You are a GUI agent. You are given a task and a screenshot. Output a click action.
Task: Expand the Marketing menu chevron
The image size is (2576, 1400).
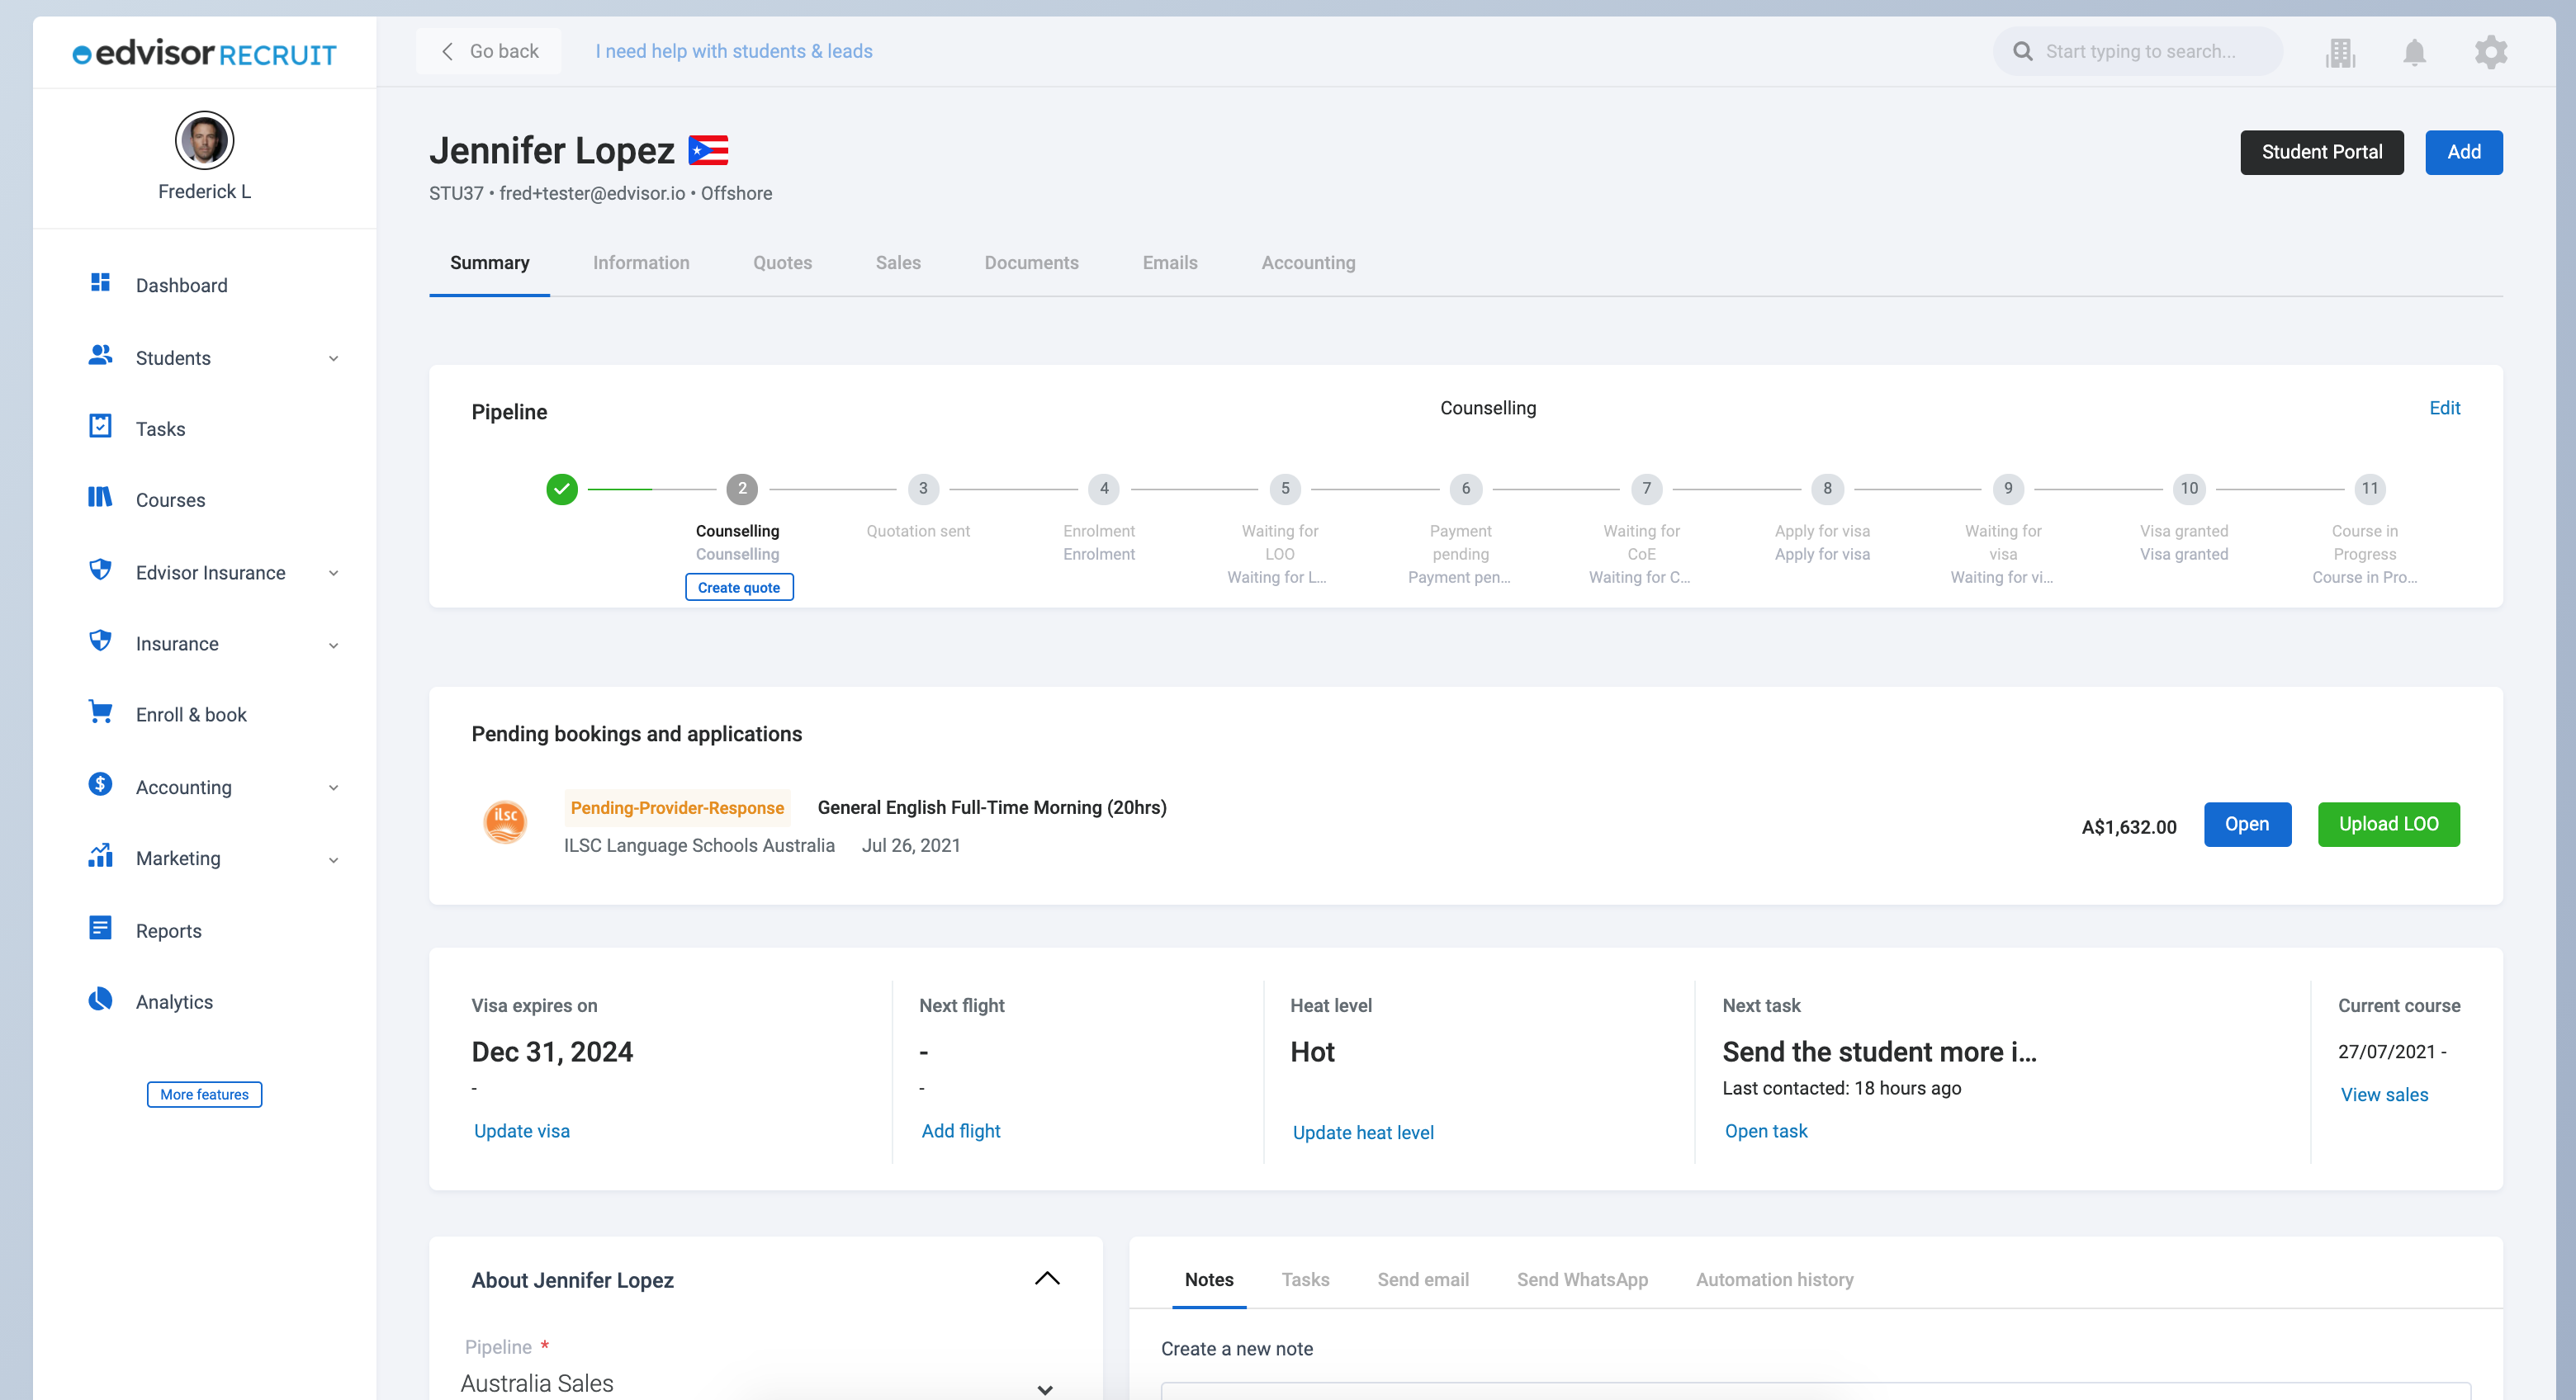pyautogui.click(x=333, y=860)
